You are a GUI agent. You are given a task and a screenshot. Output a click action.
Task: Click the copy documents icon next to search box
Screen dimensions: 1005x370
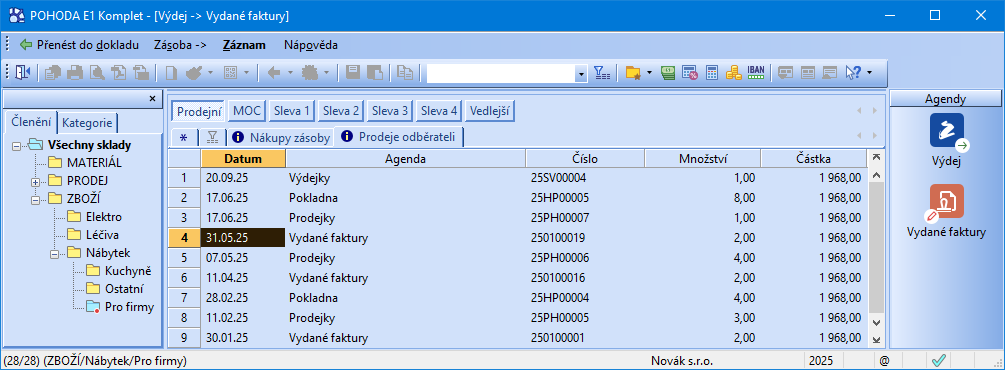click(404, 73)
